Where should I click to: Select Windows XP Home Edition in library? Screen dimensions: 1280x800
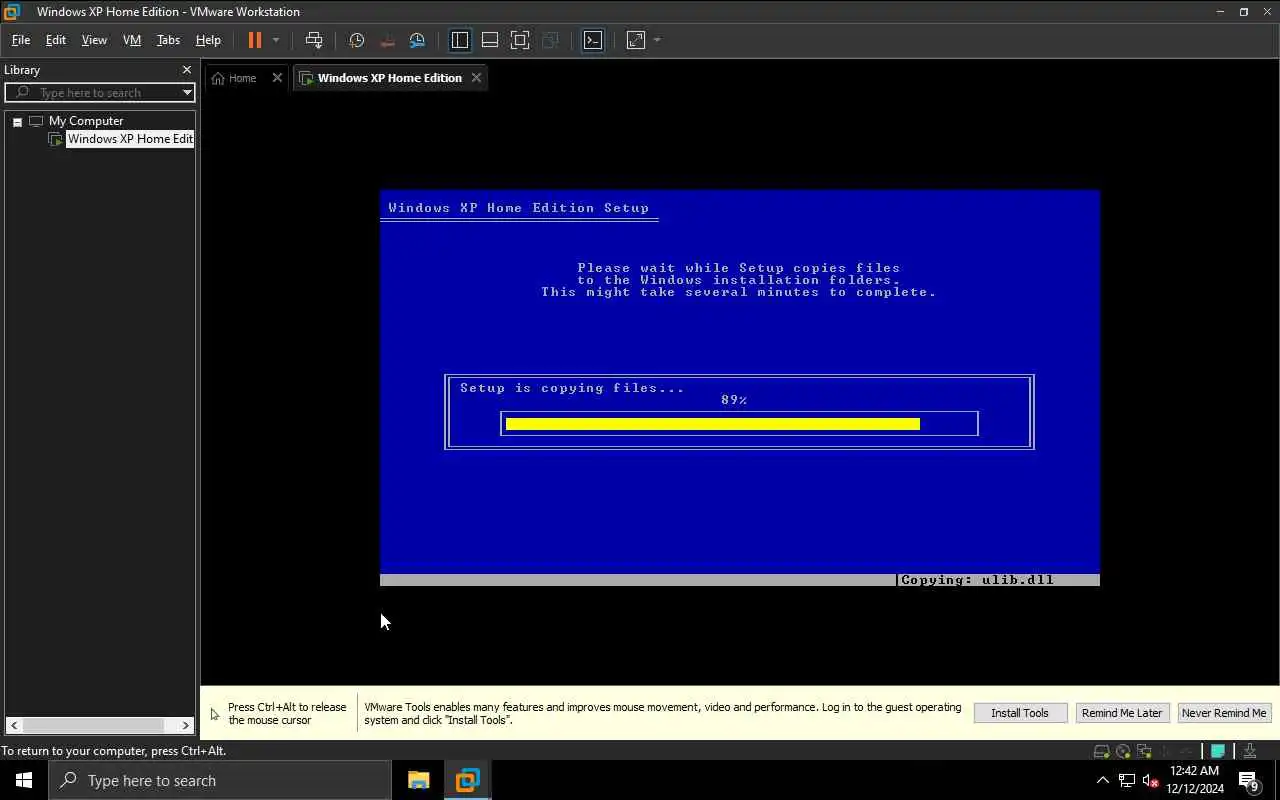[x=129, y=139]
